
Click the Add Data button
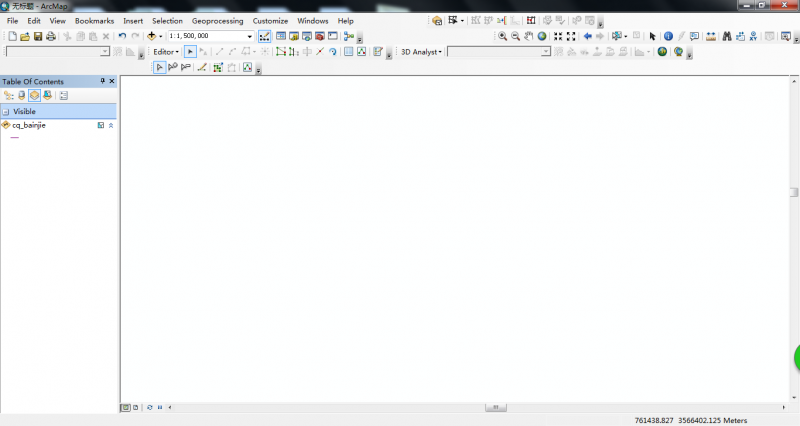152,36
